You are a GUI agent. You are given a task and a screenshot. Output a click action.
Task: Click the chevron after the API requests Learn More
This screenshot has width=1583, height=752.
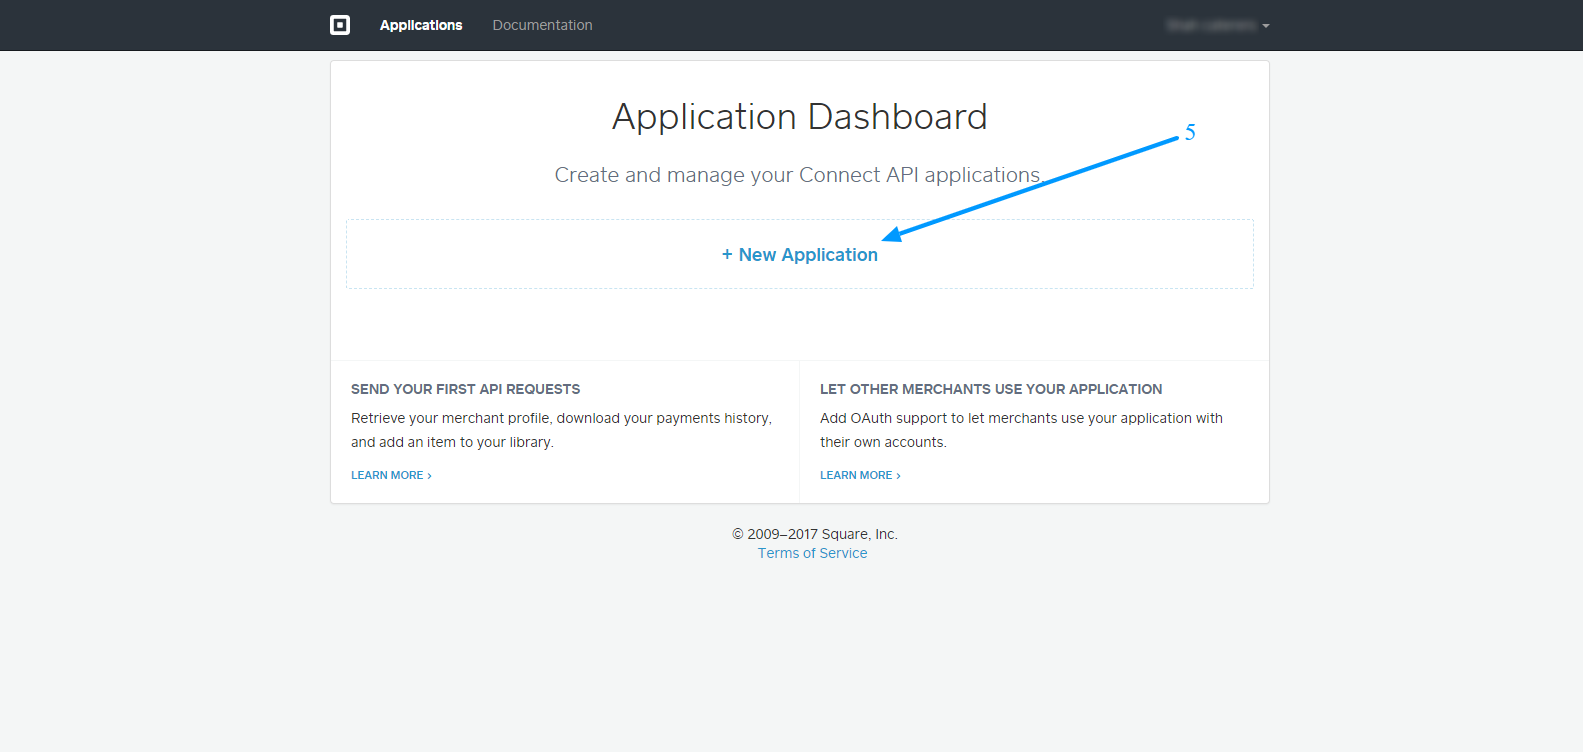(x=430, y=476)
